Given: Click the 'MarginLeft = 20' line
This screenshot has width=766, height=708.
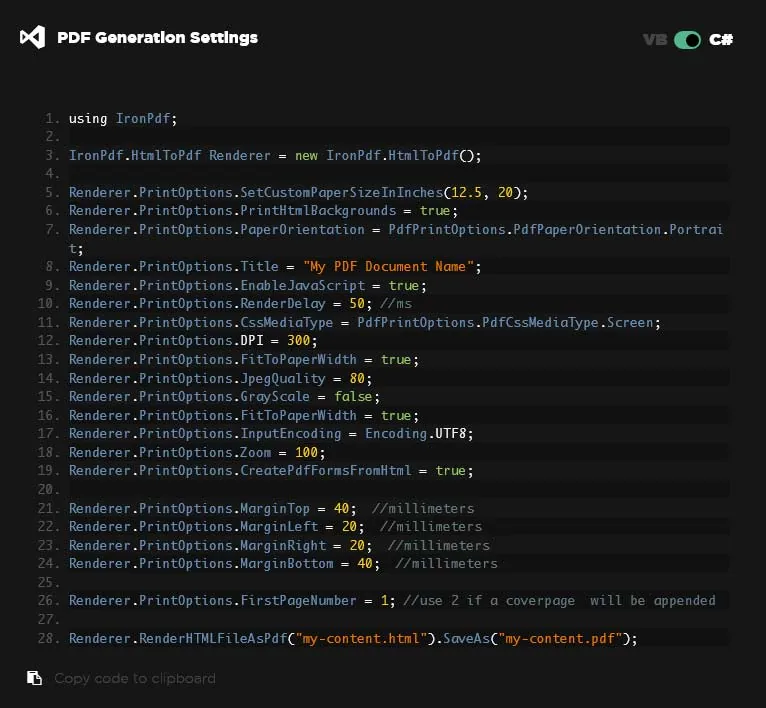Looking at the screenshot, I should [x=276, y=527].
